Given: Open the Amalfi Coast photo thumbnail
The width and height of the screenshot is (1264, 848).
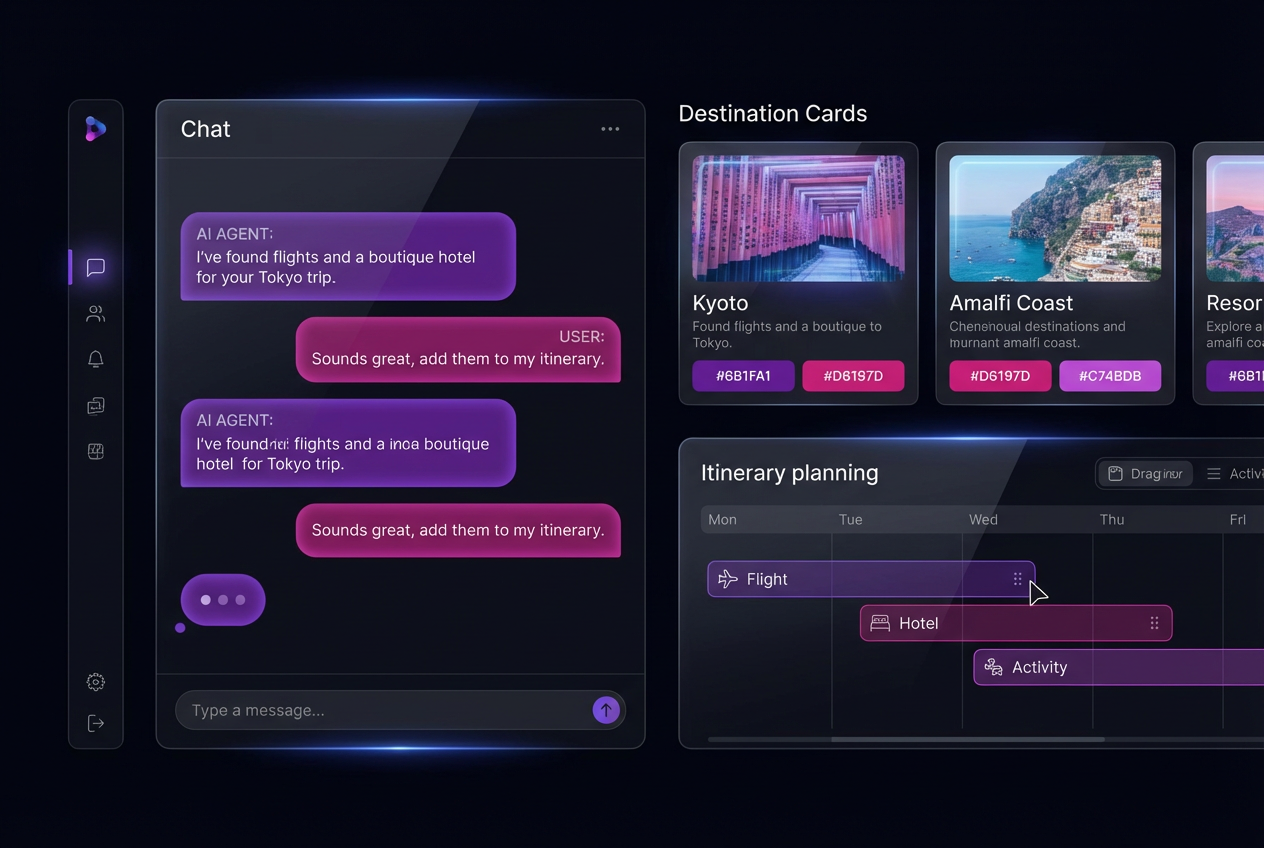Looking at the screenshot, I should tap(1055, 218).
